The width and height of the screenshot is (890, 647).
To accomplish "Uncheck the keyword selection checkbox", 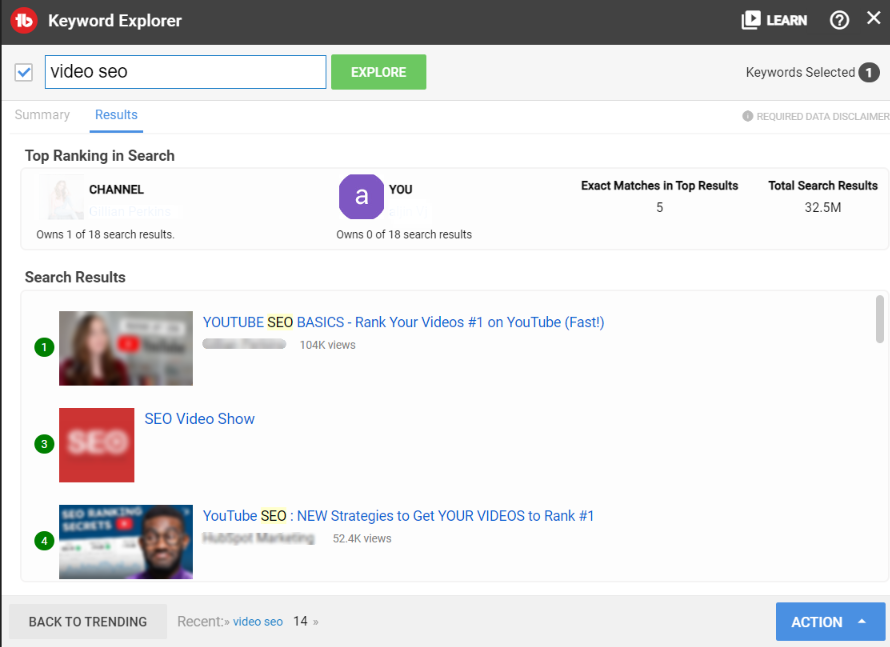I will click(x=23, y=71).
